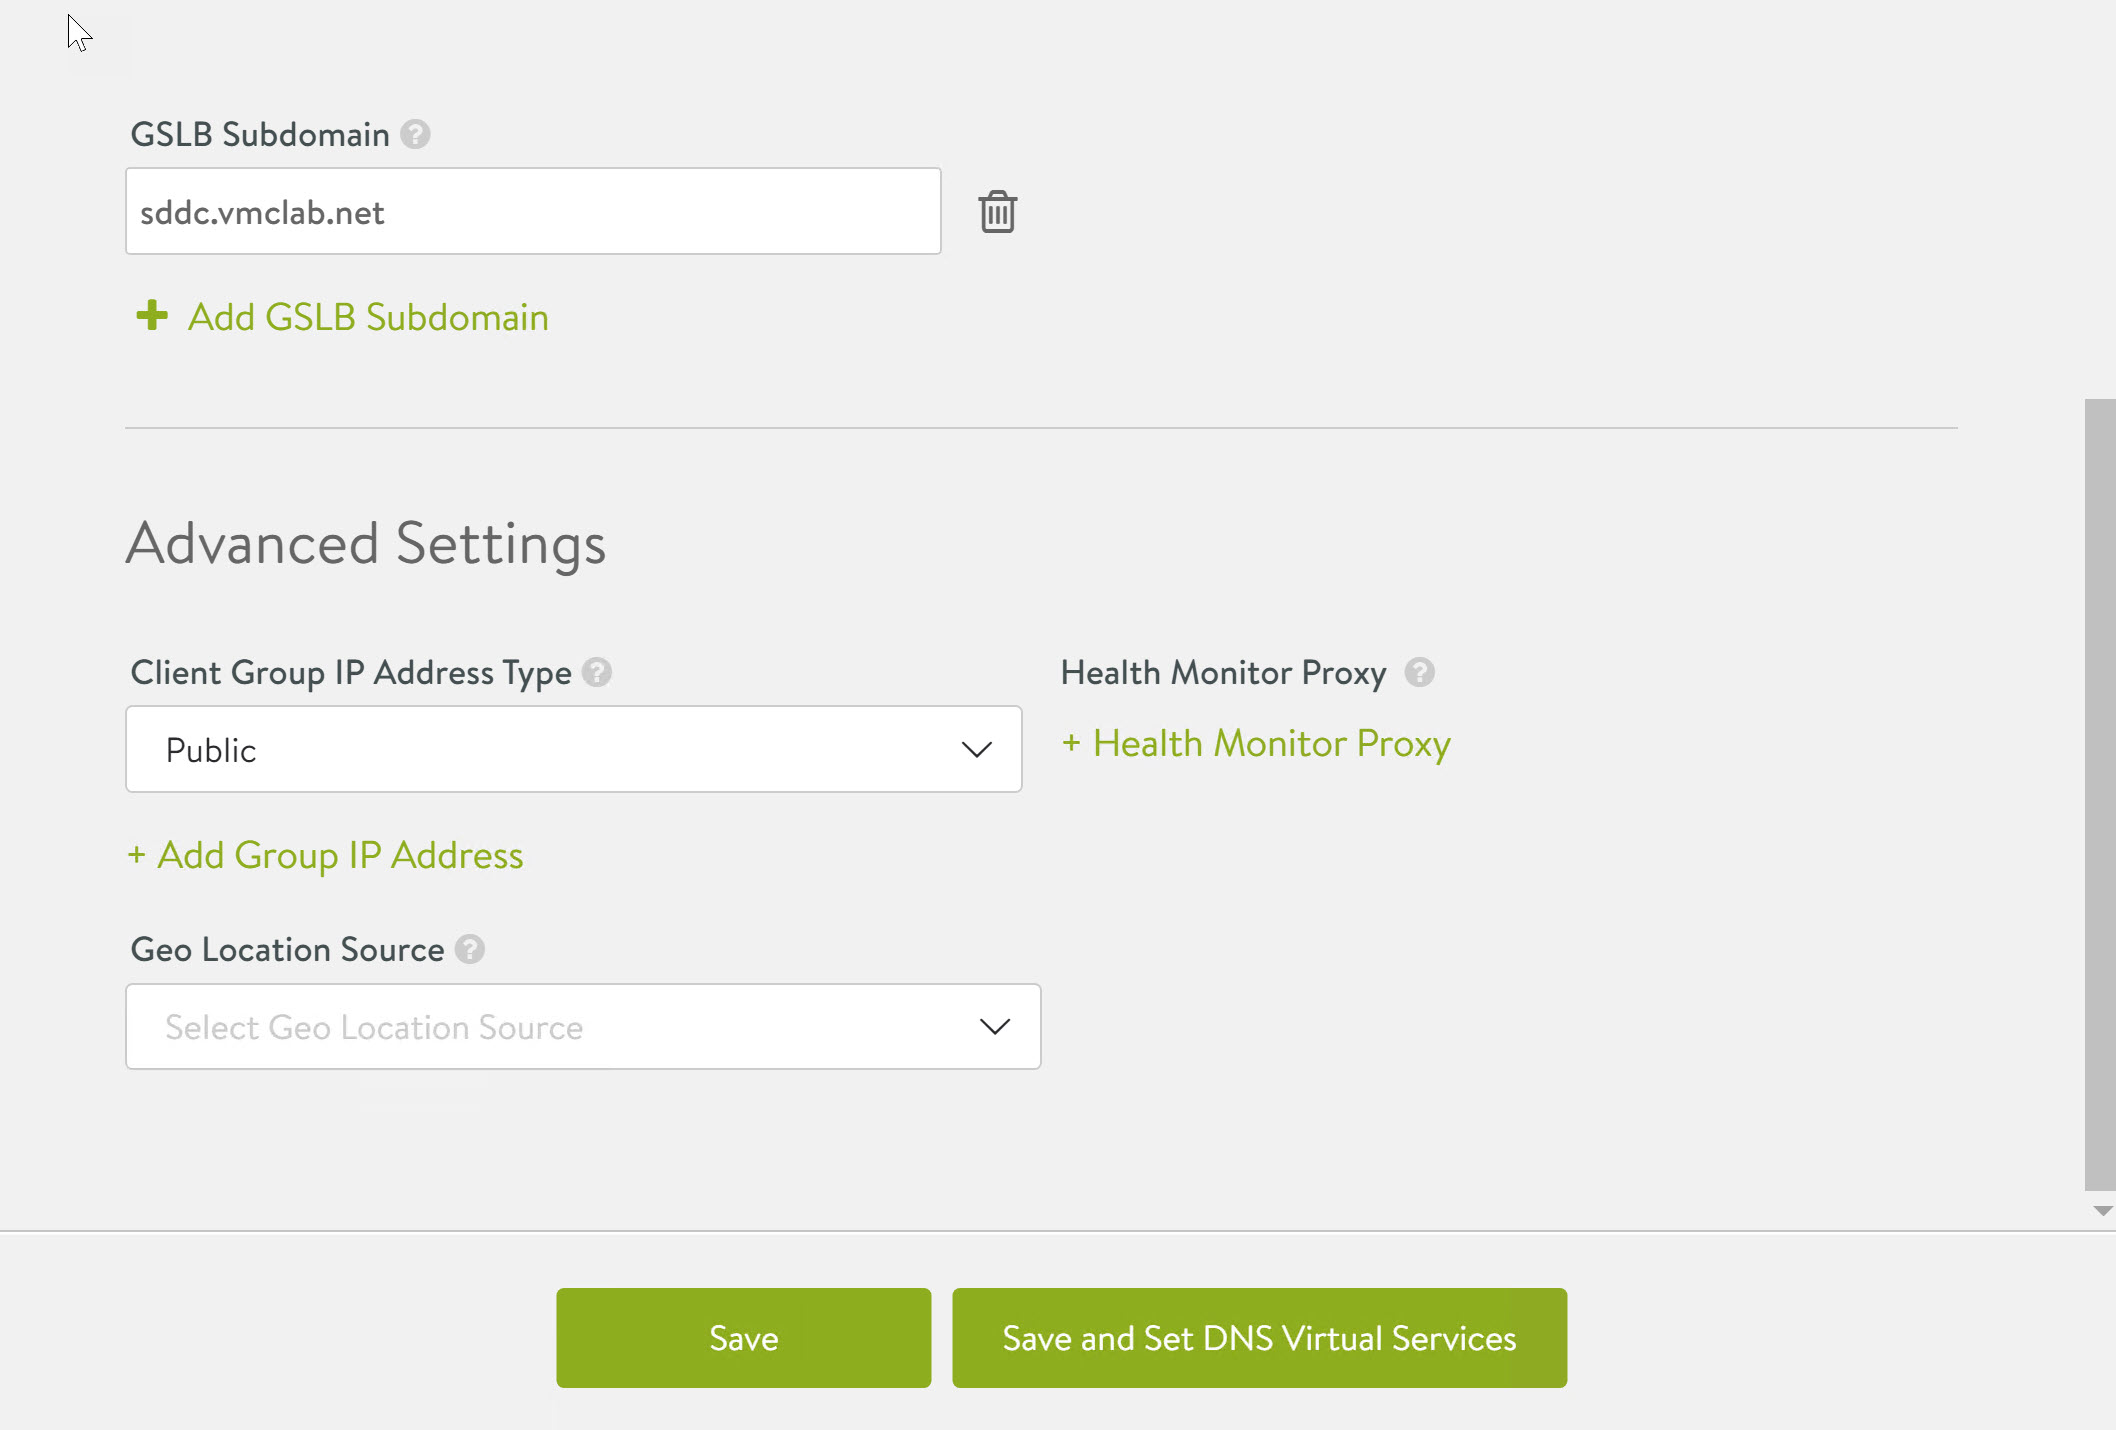Viewport: 2116px width, 1430px height.
Task: Click chevron arrow in Public dropdown
Action: coord(976,750)
